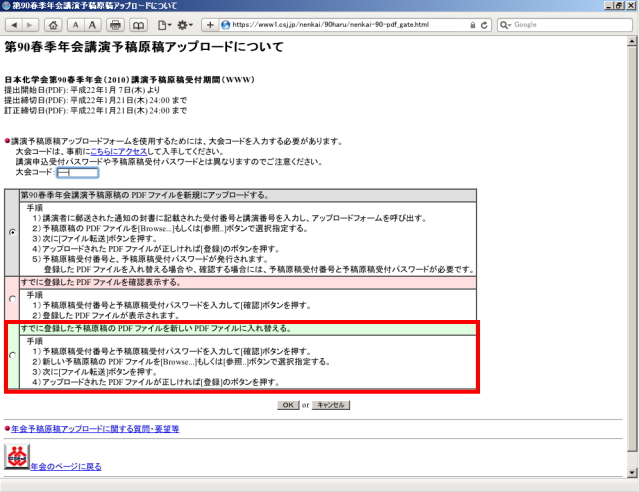The image size is (640, 492).
Task: Click the step 3) 次に[ファイル転送]ボタンを押す in upload section
Action: [95, 238]
